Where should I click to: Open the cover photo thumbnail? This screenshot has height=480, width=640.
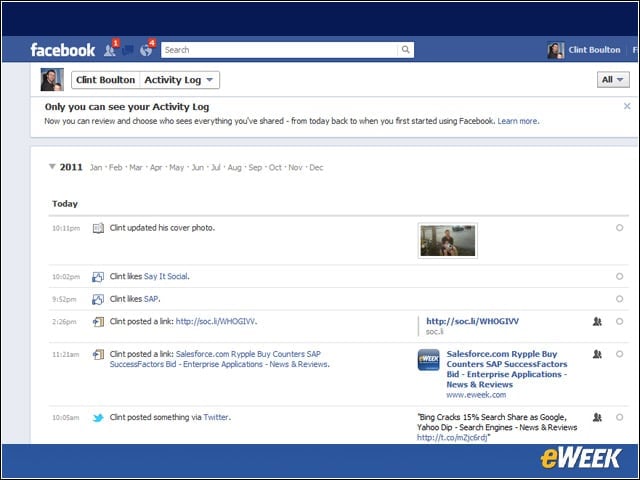click(448, 241)
